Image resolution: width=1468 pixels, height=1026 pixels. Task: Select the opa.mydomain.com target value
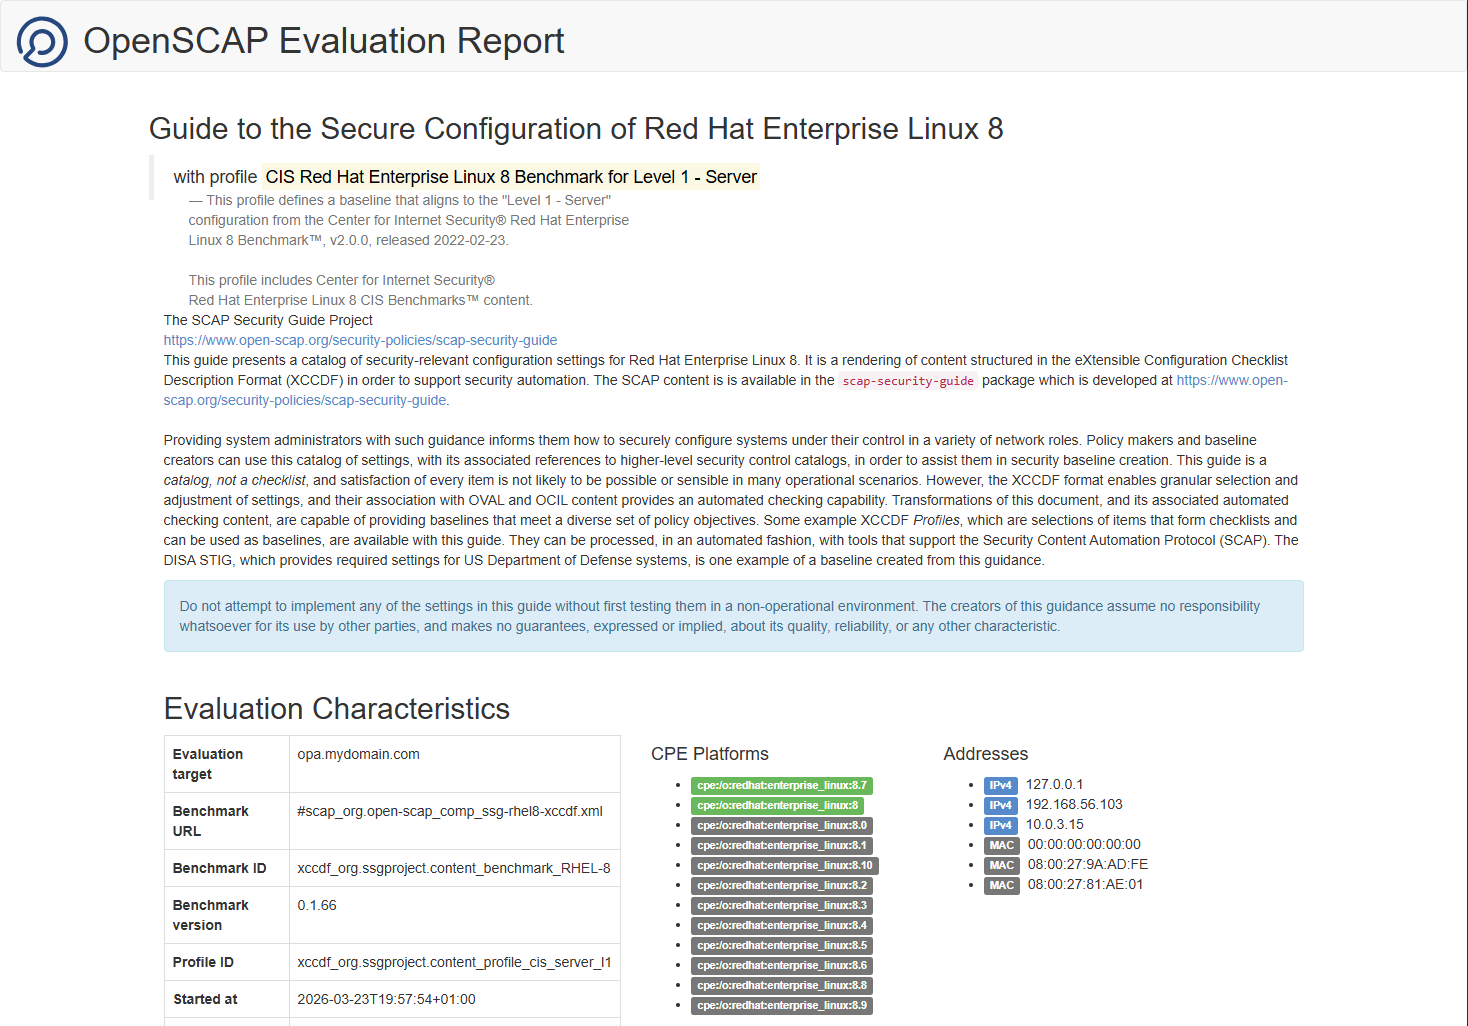click(x=358, y=754)
